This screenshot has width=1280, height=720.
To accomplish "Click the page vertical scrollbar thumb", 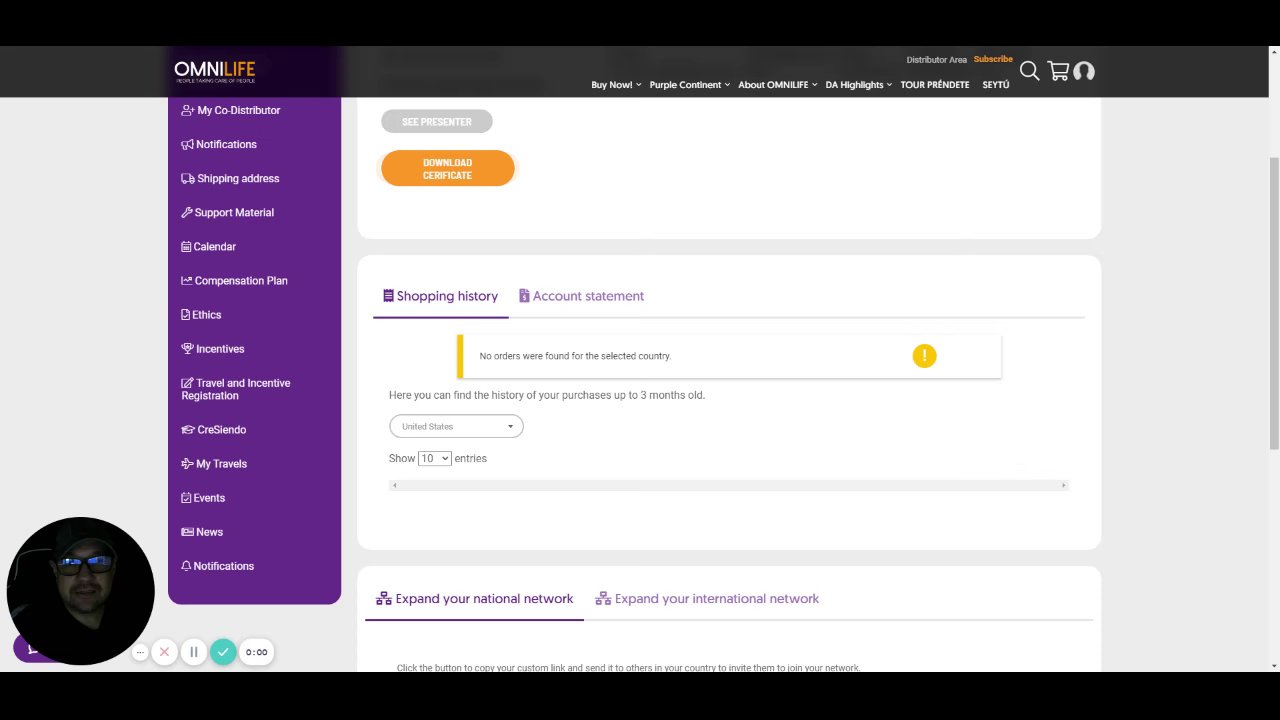I will pyautogui.click(x=1273, y=303).
